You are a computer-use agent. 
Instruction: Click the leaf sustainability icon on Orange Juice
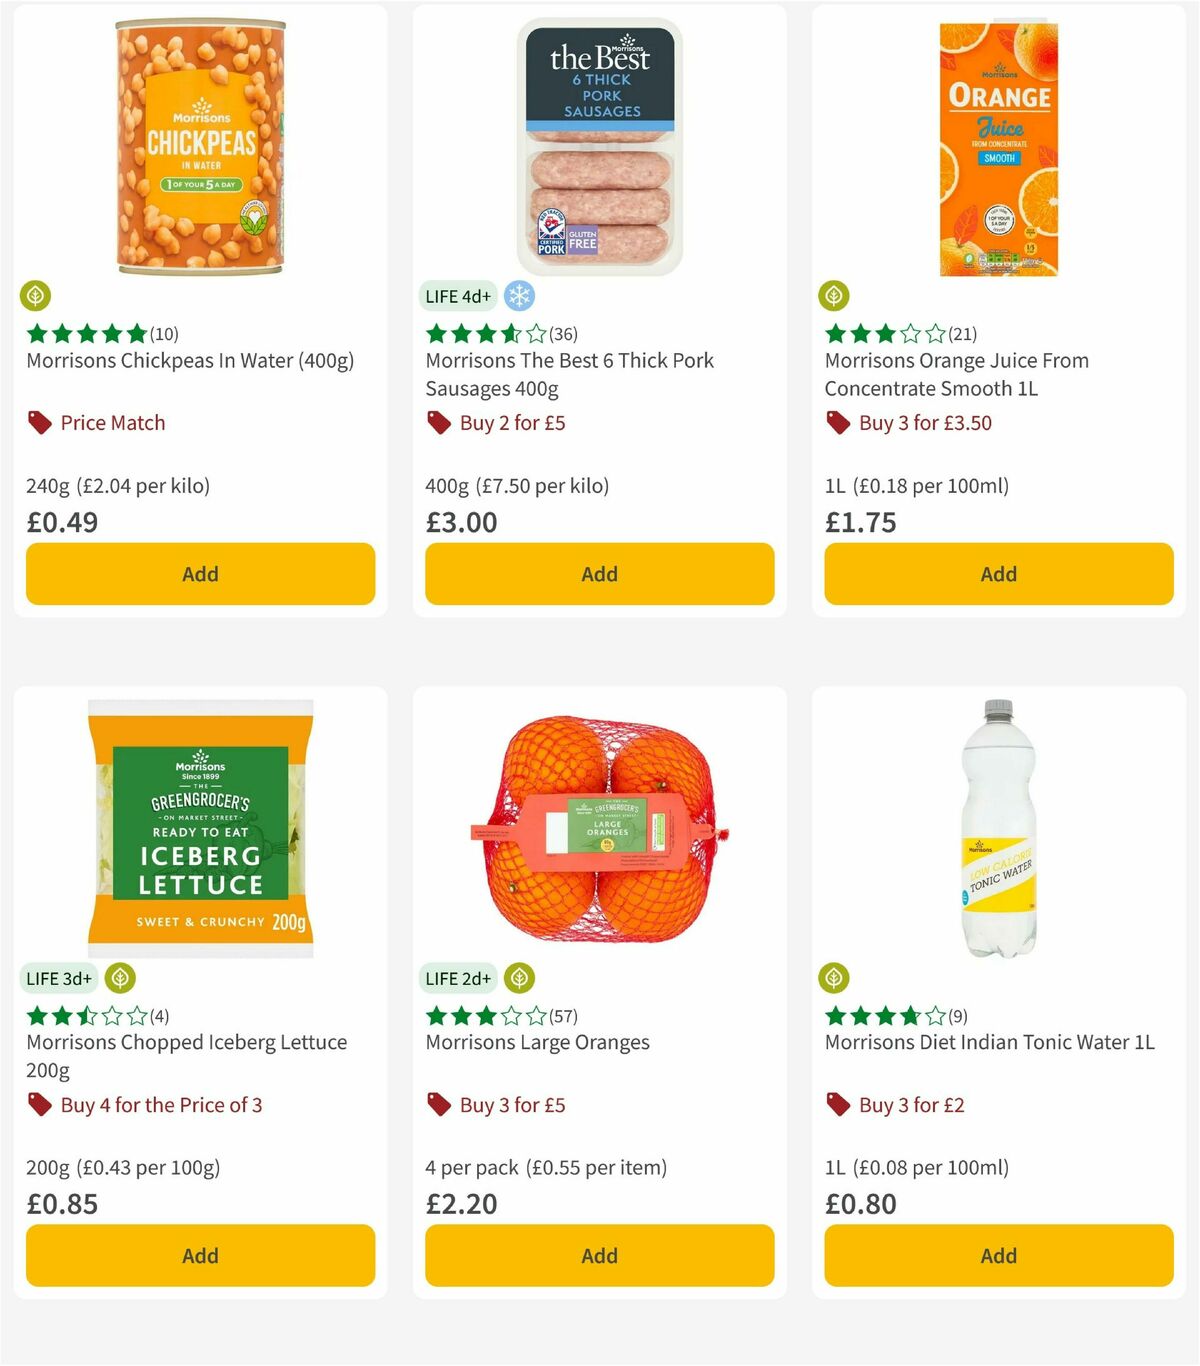834,296
